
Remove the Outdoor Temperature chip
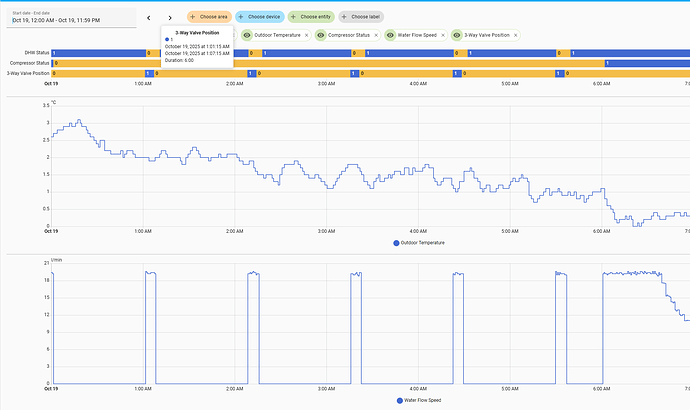pyautogui.click(x=306, y=35)
